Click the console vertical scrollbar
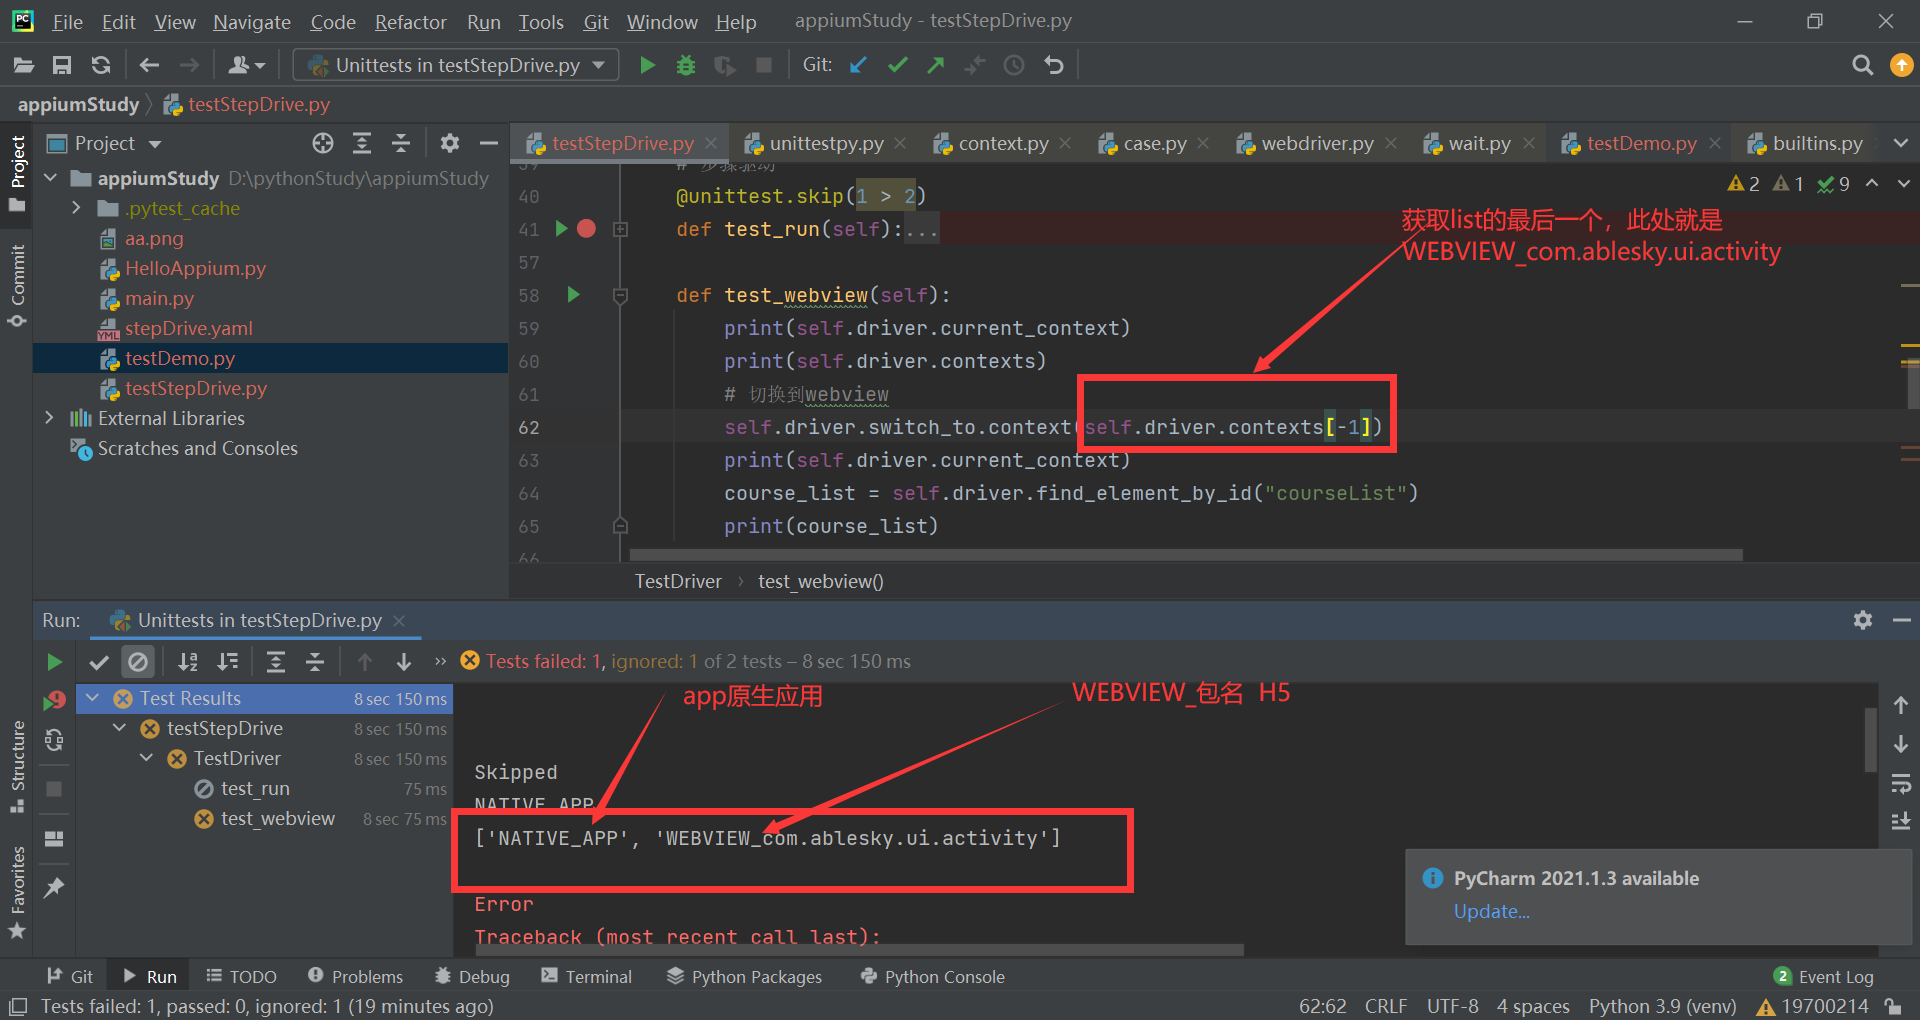Viewport: 1920px width, 1020px height. 1870,739
